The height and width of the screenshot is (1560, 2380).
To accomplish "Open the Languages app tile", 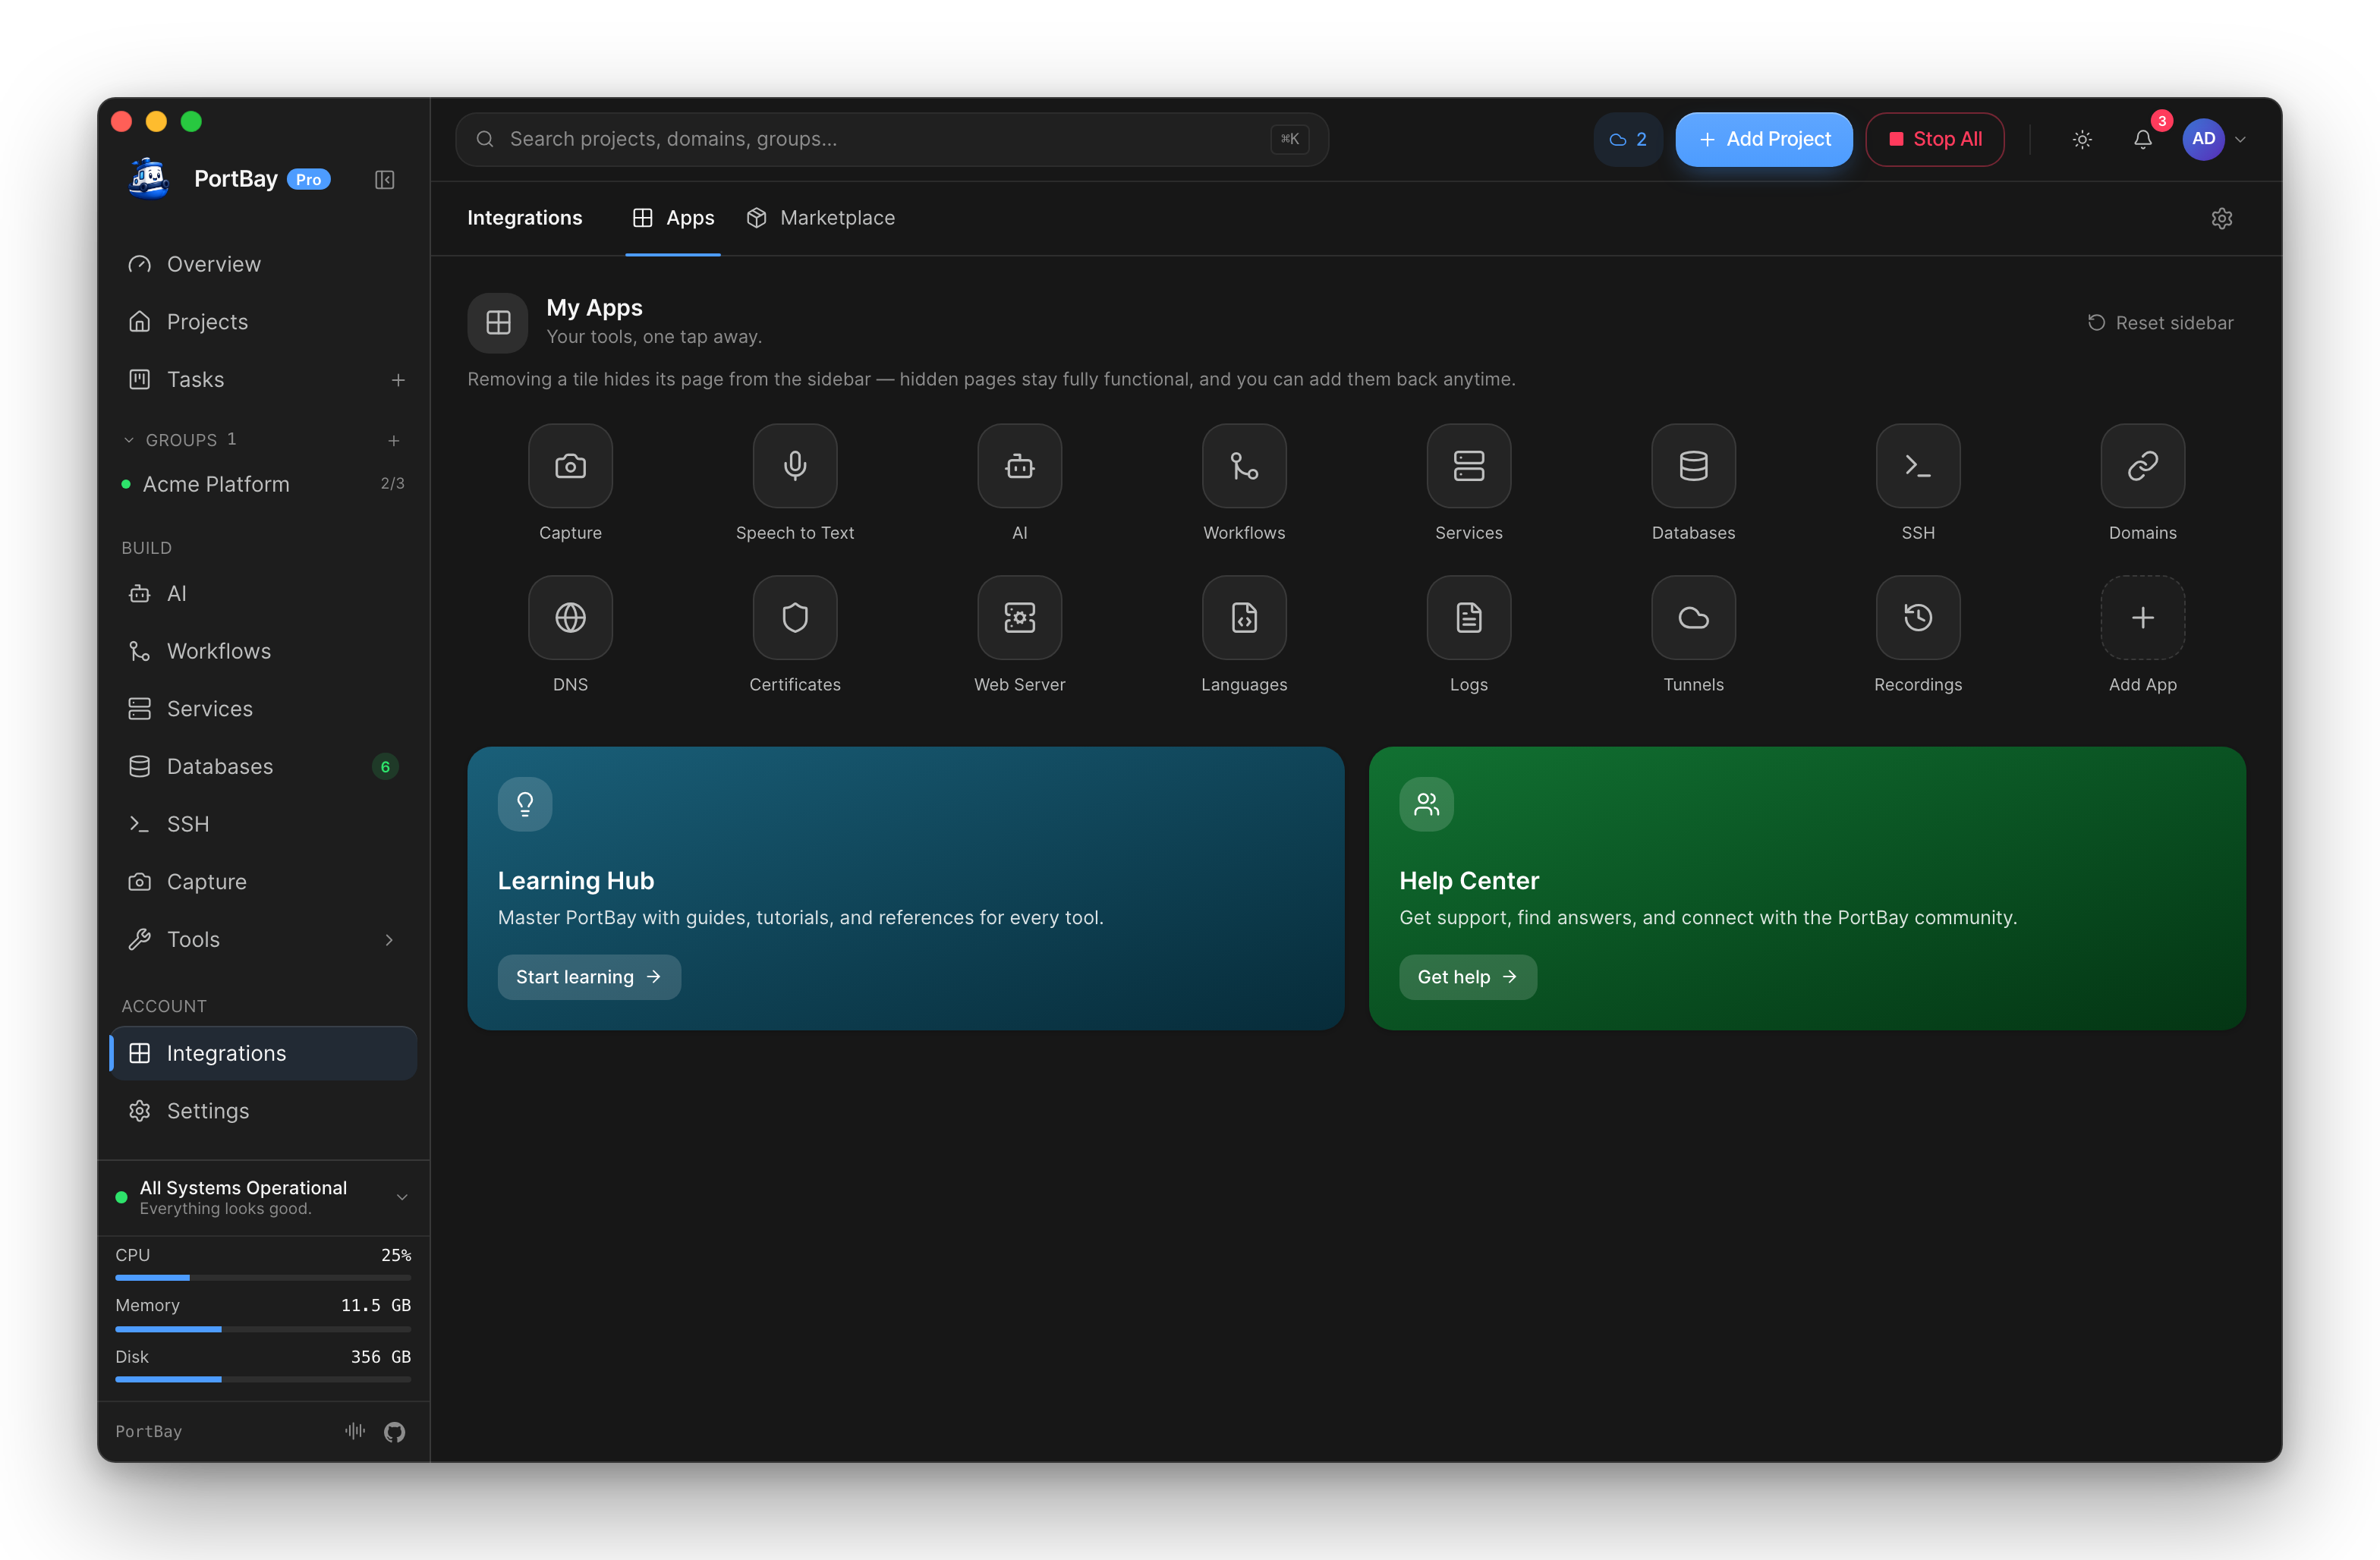I will point(1244,617).
